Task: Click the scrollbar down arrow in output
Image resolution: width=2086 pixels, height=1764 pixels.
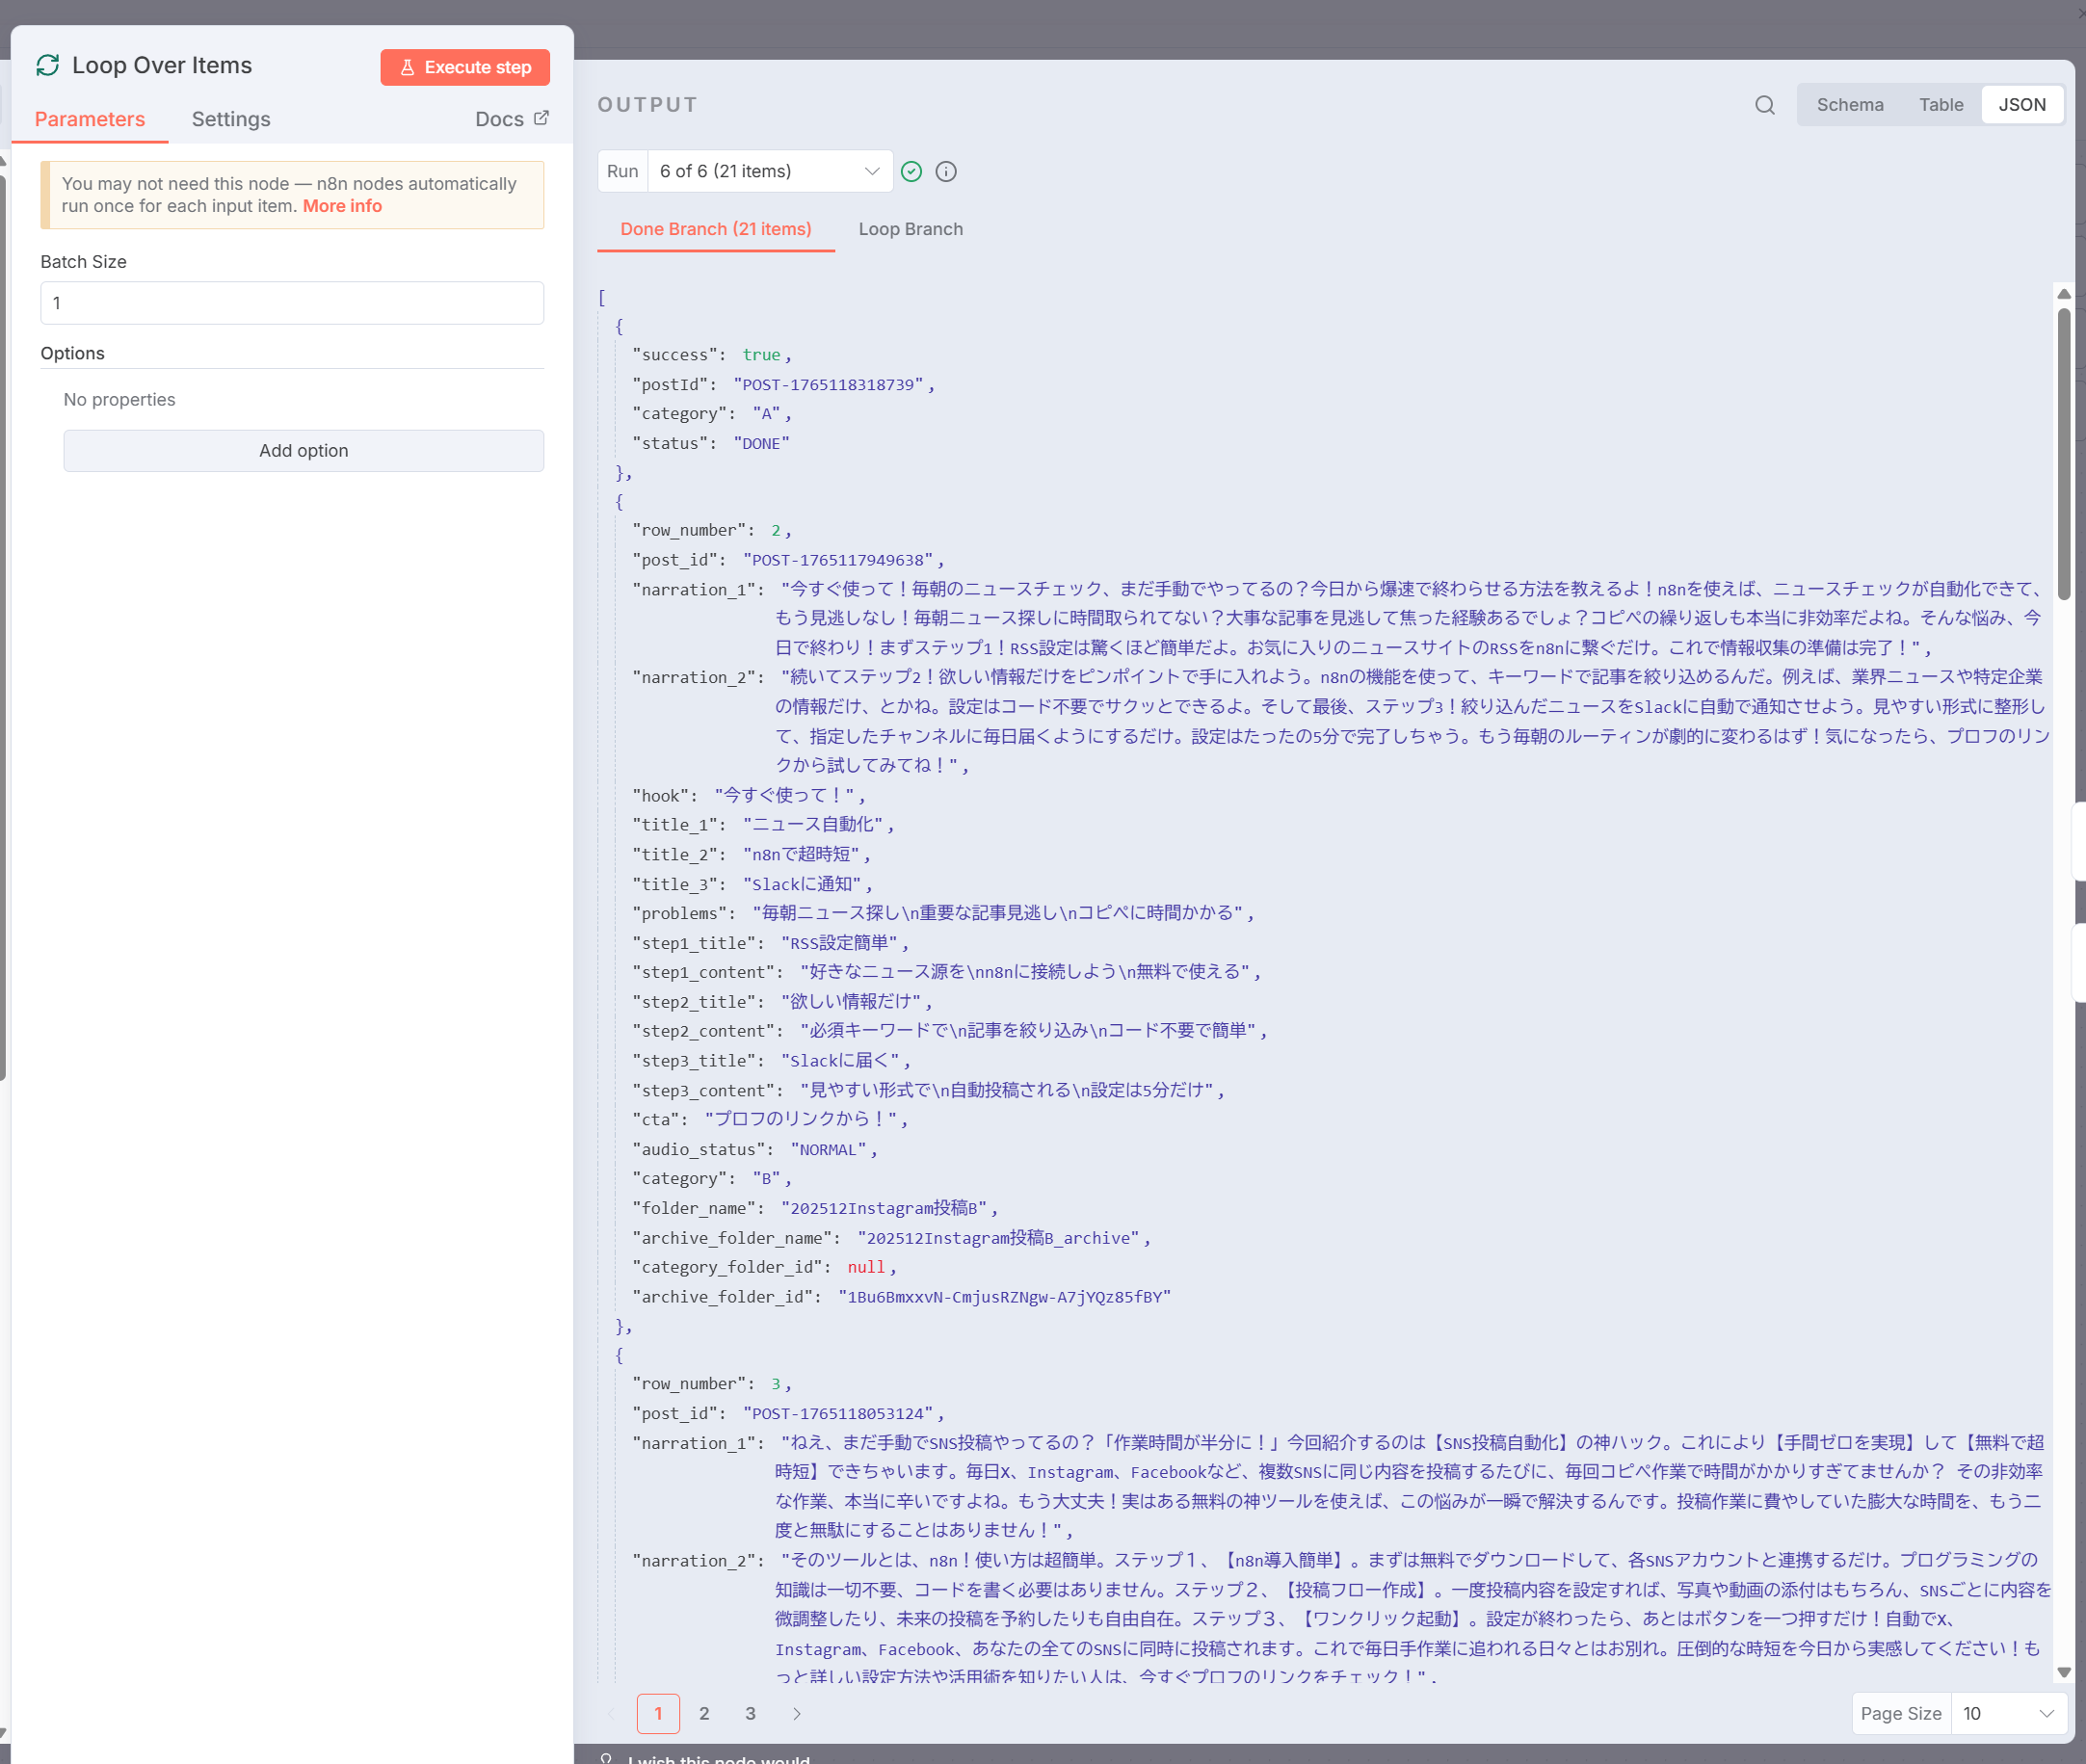Action: [2064, 1672]
